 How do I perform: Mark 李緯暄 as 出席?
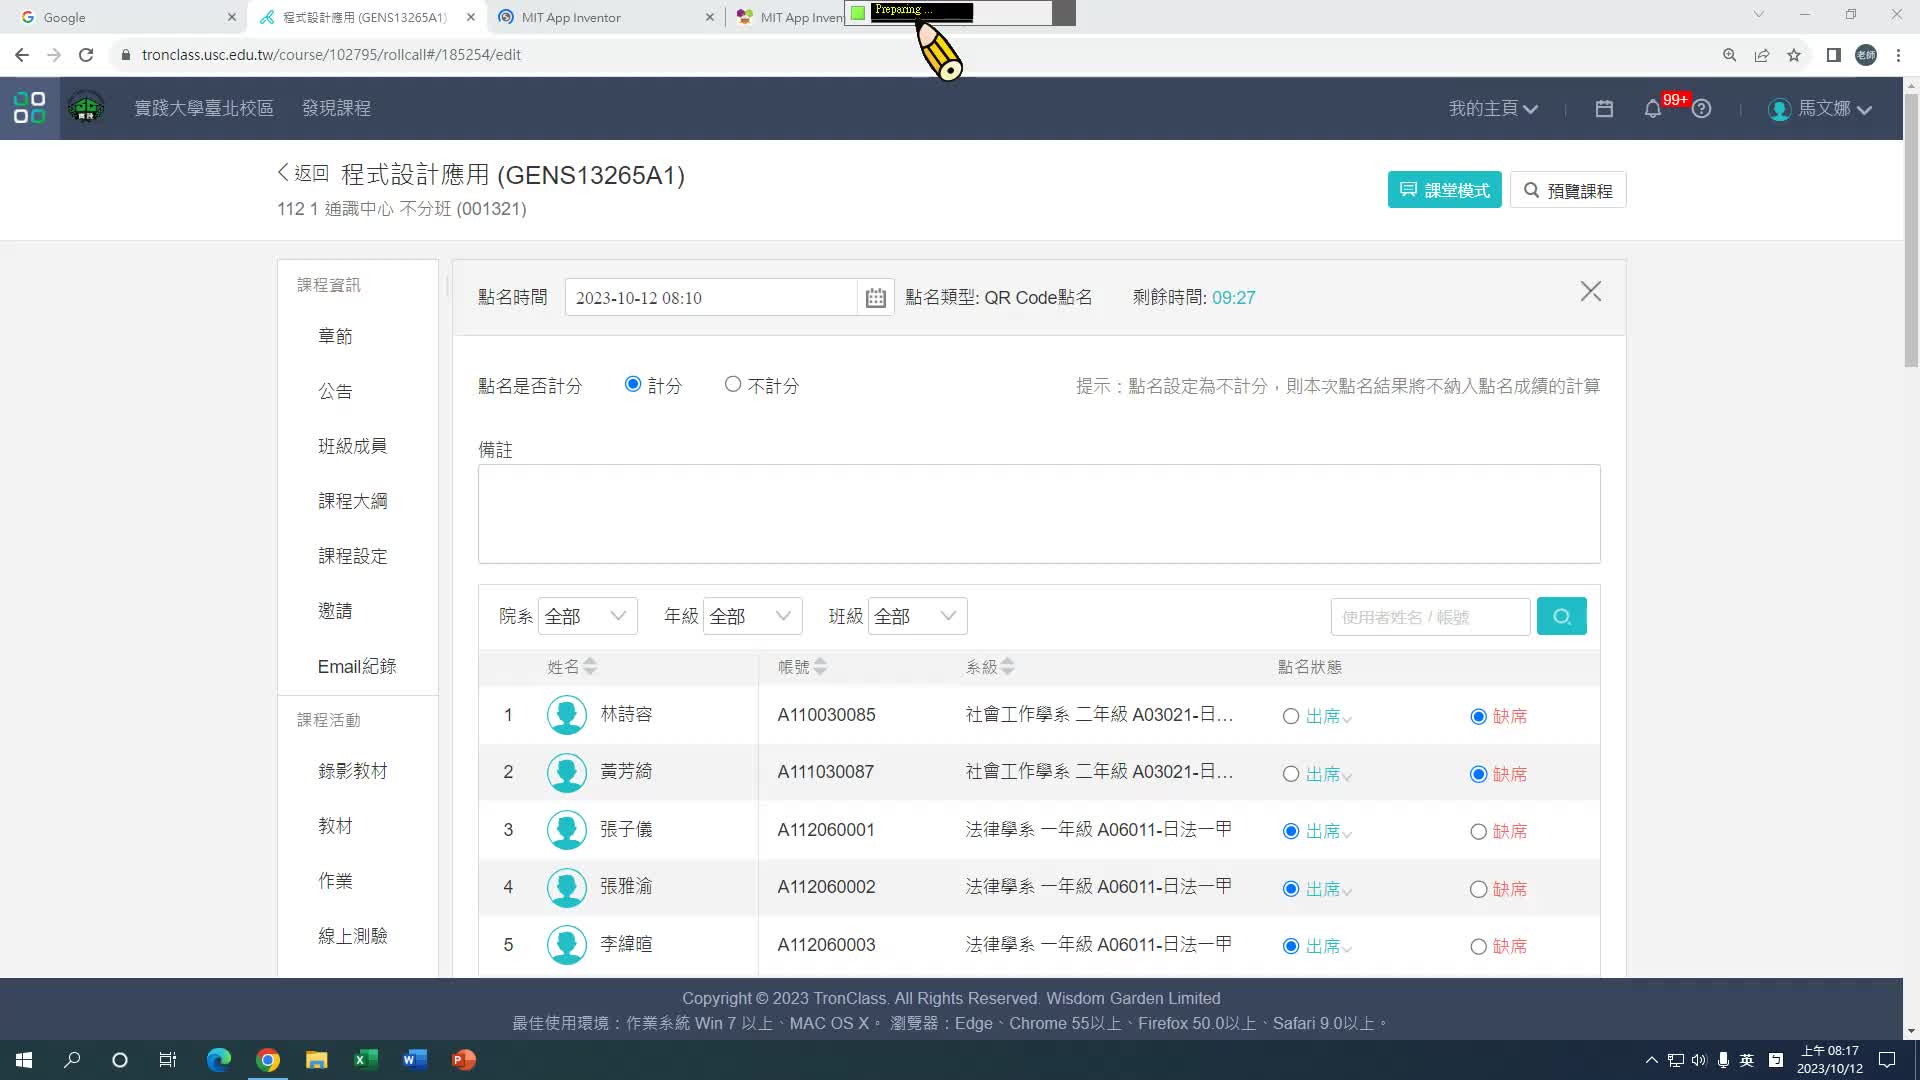click(x=1291, y=946)
